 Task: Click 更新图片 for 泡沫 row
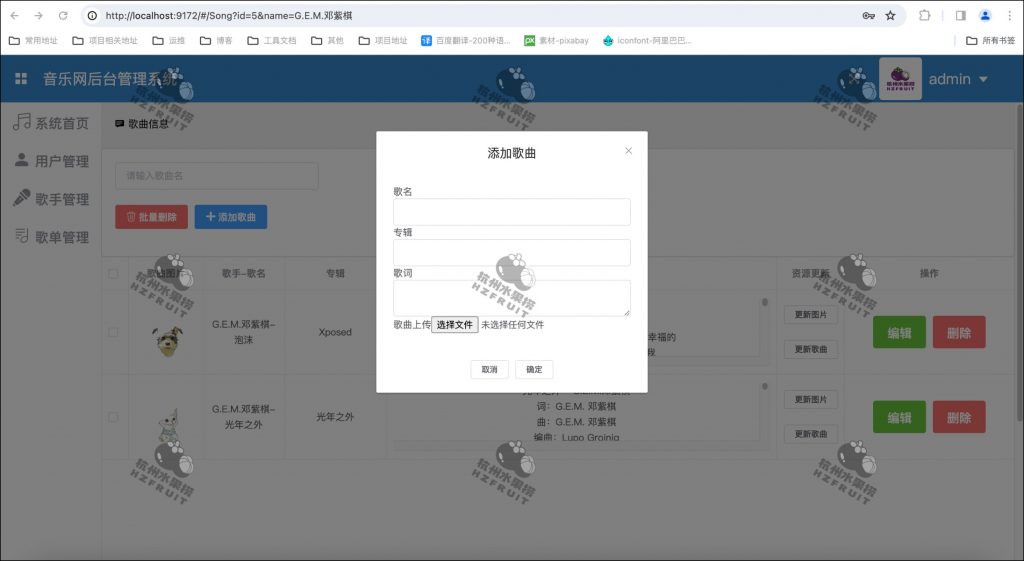click(810, 314)
